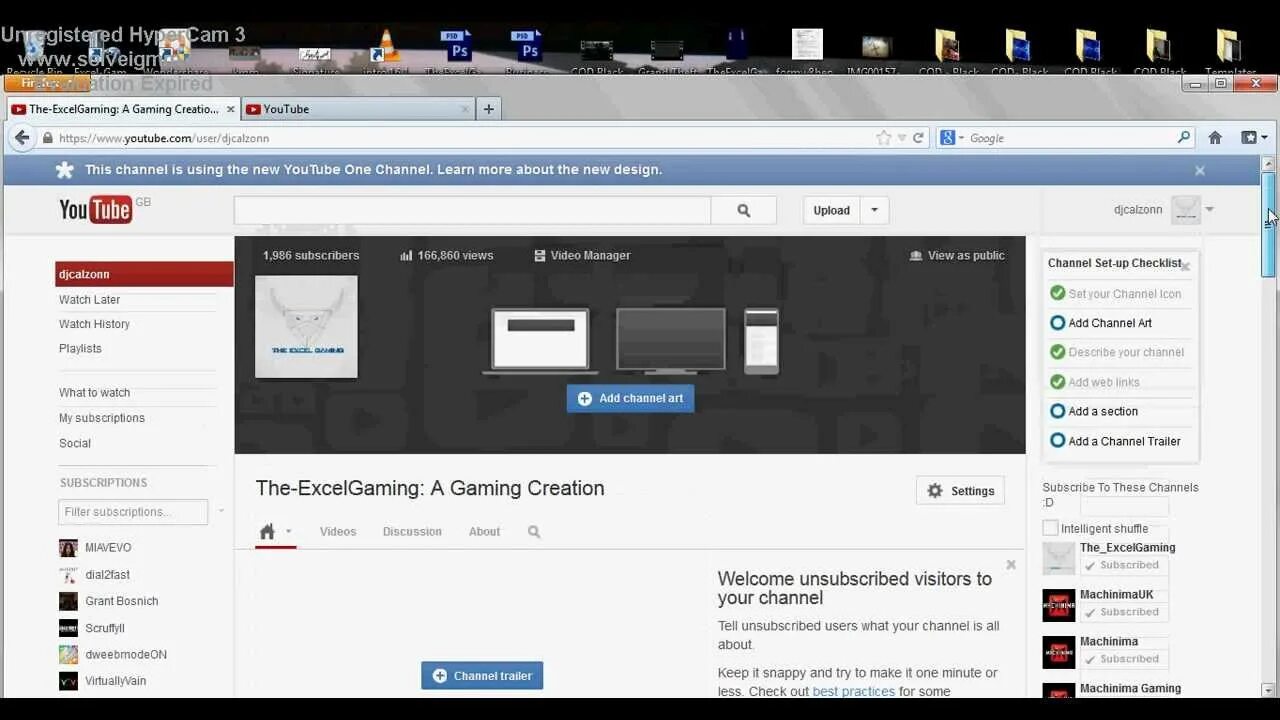Click the magnifier in the Google search box
Image resolution: width=1280 pixels, height=720 pixels.
[1184, 138]
